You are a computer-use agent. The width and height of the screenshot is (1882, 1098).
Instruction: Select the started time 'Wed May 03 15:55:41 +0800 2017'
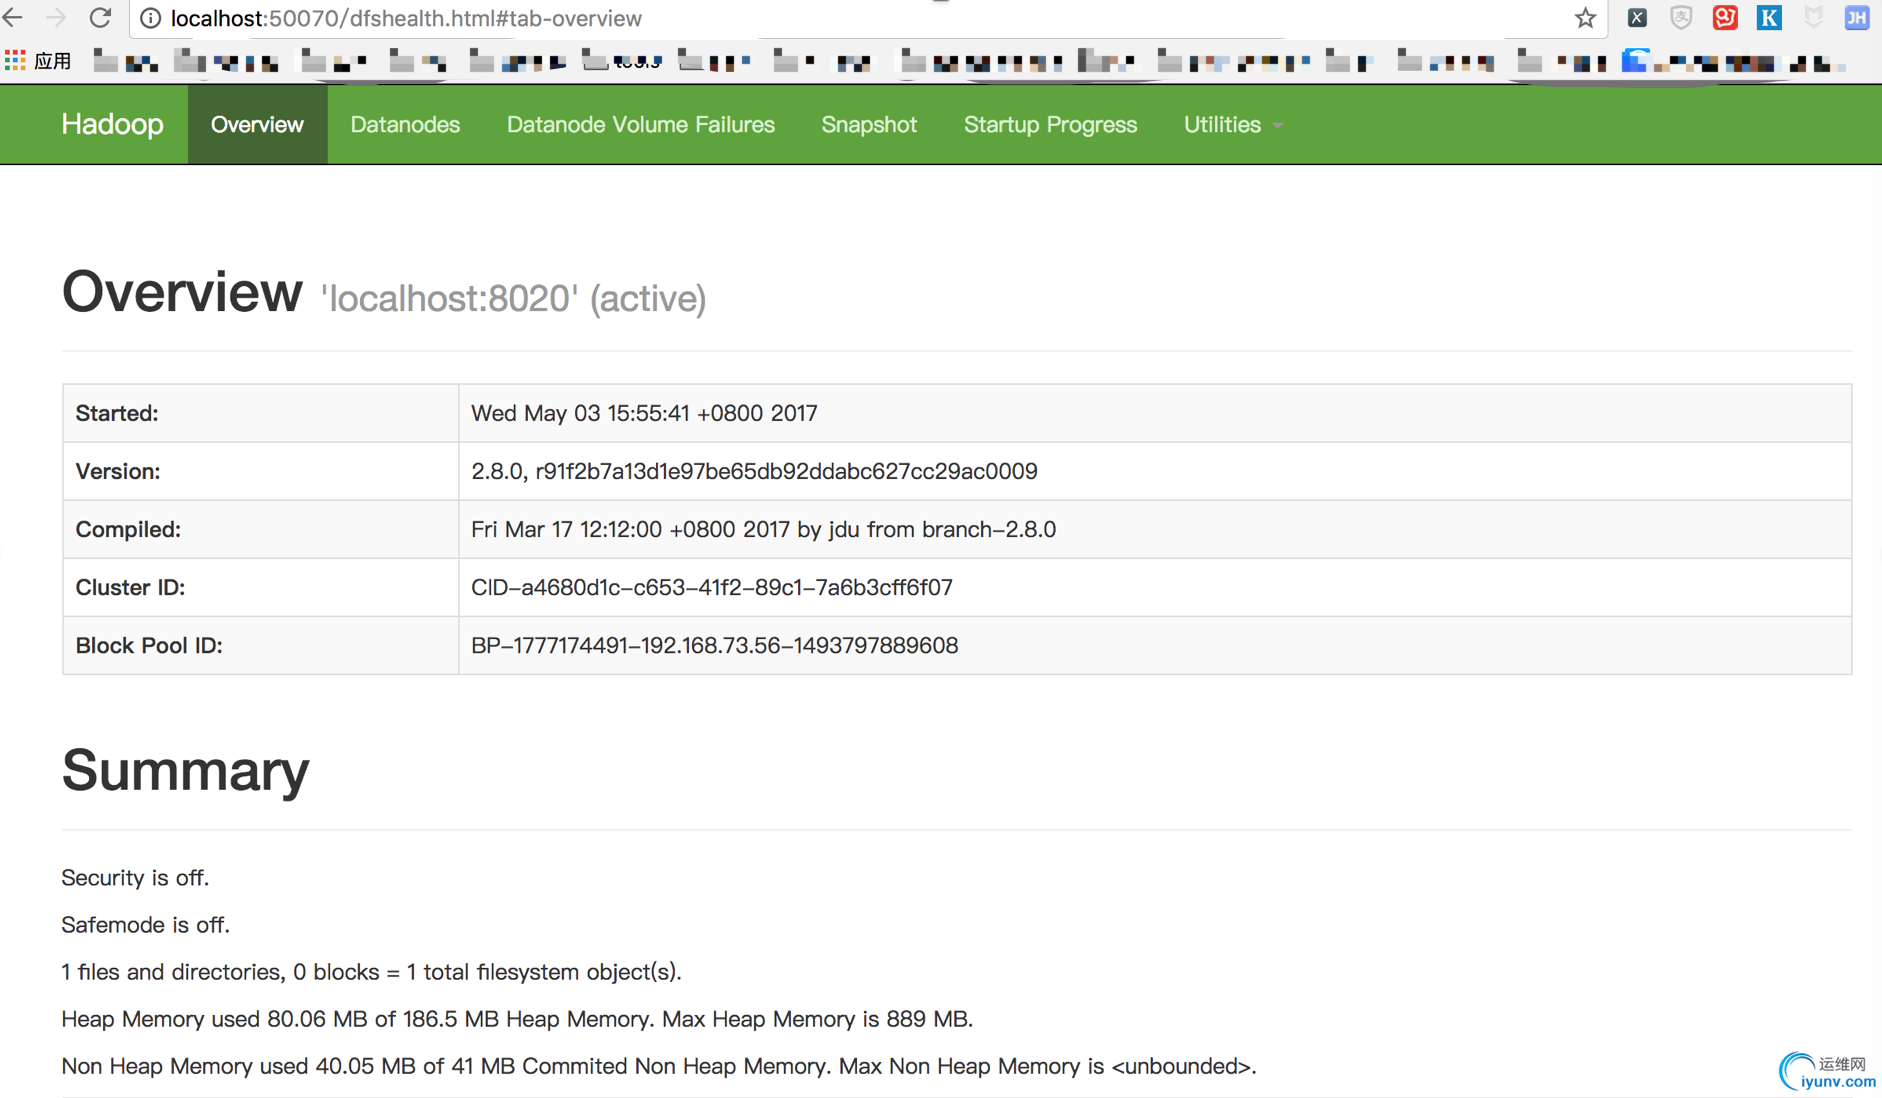pyautogui.click(x=644, y=413)
